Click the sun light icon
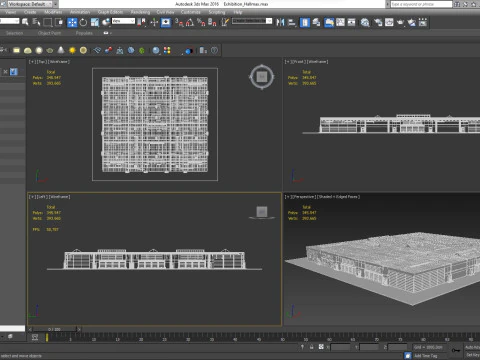The height and width of the screenshot is (360, 480). click(x=72, y=50)
